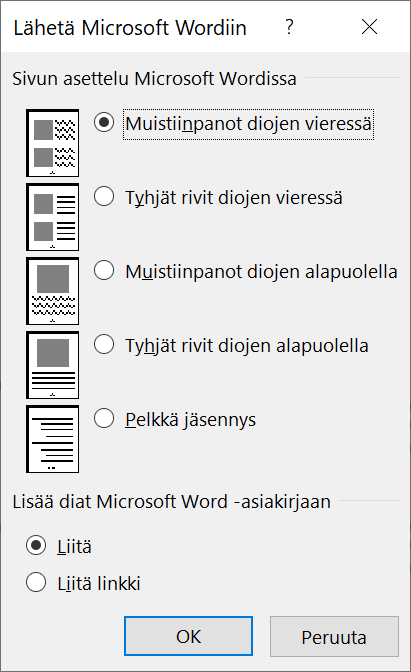This screenshot has height=672, width=411.
Task: Click the notes-below-slides layout icon
Action: 53,291
